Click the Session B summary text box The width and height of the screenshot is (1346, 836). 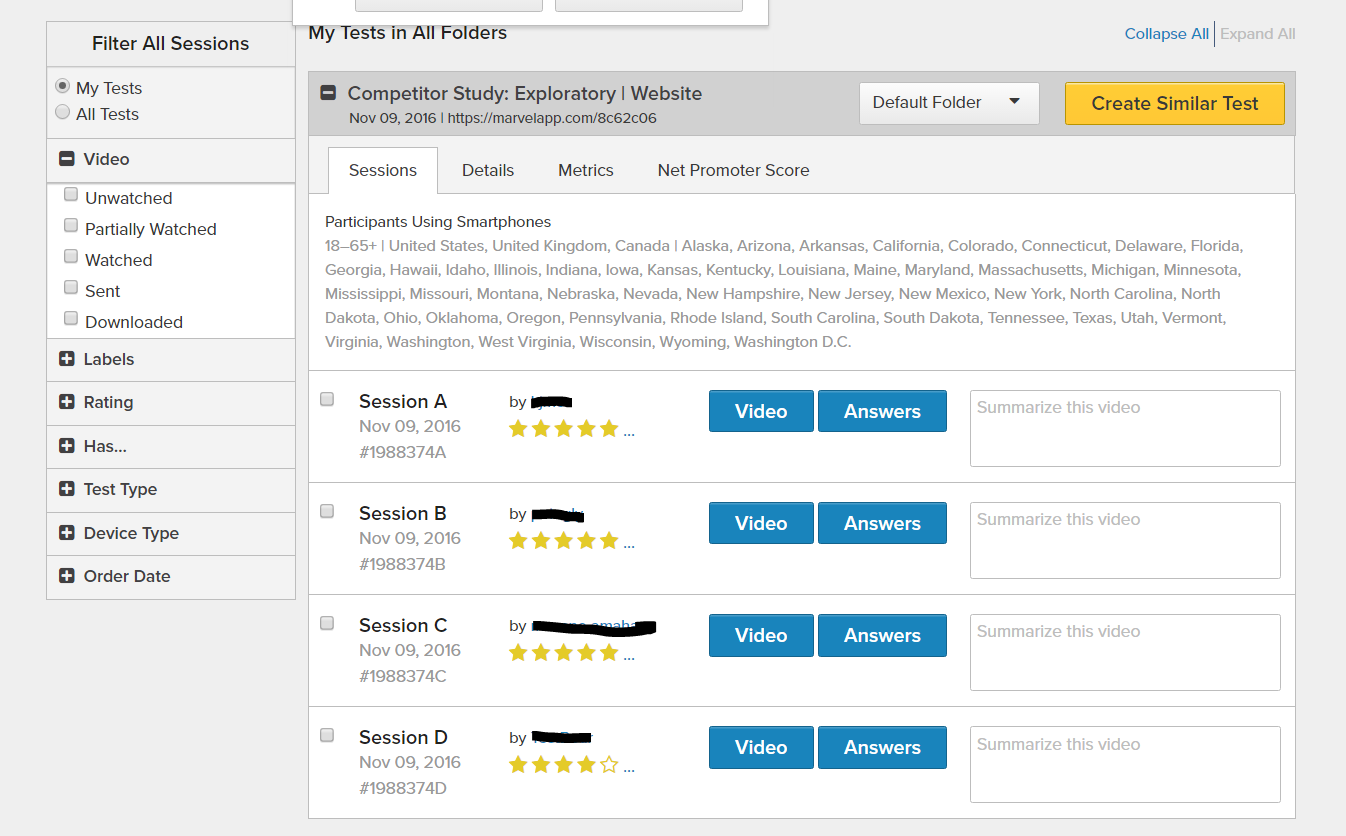[1125, 540]
